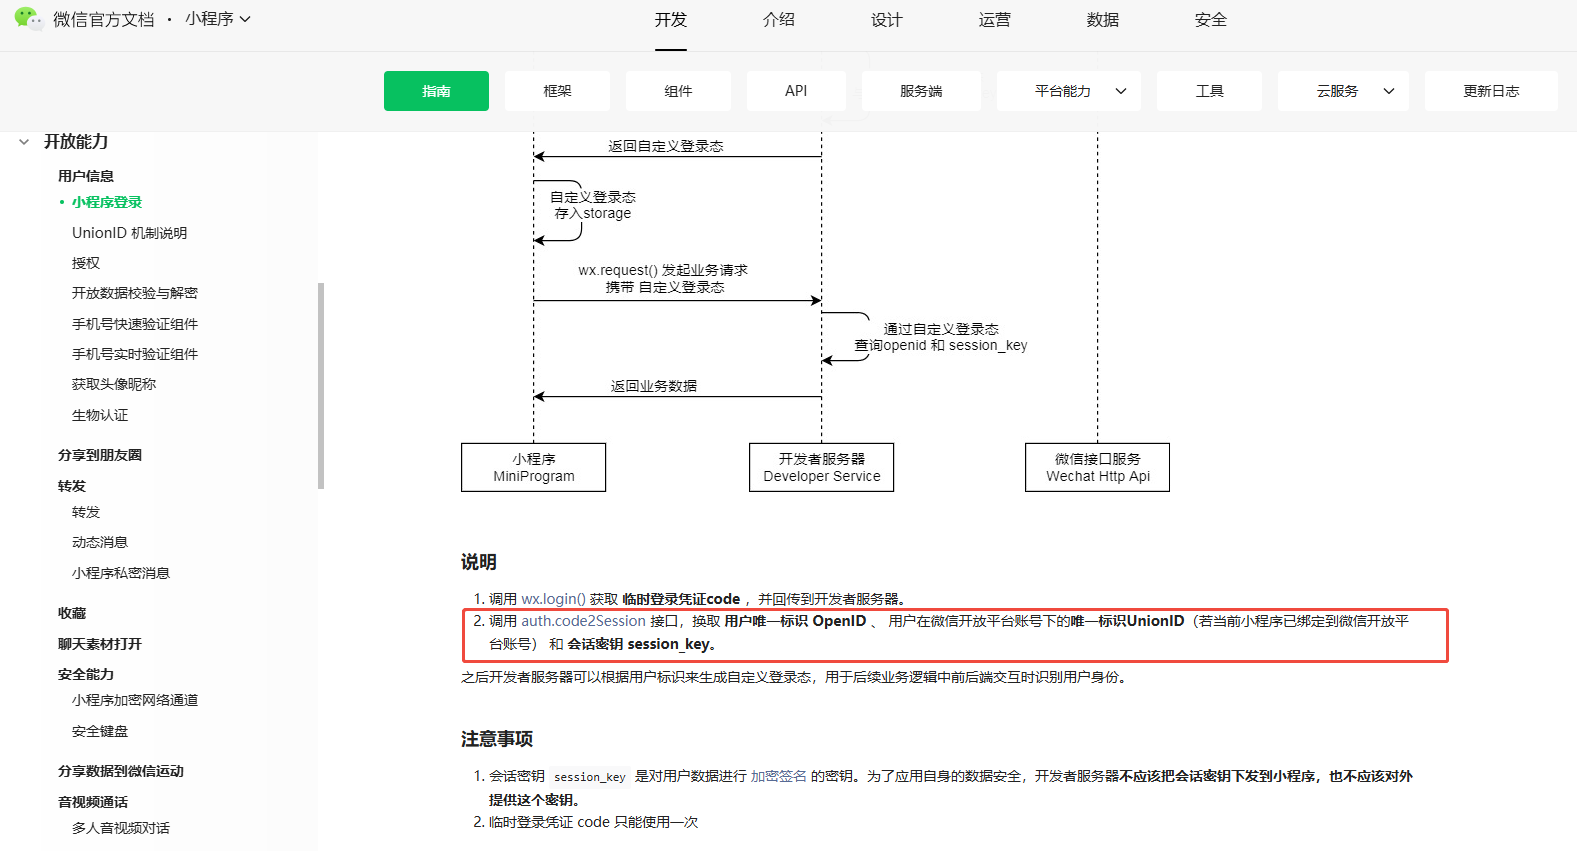
Task: Go to the 运营 top tab
Action: 995,20
